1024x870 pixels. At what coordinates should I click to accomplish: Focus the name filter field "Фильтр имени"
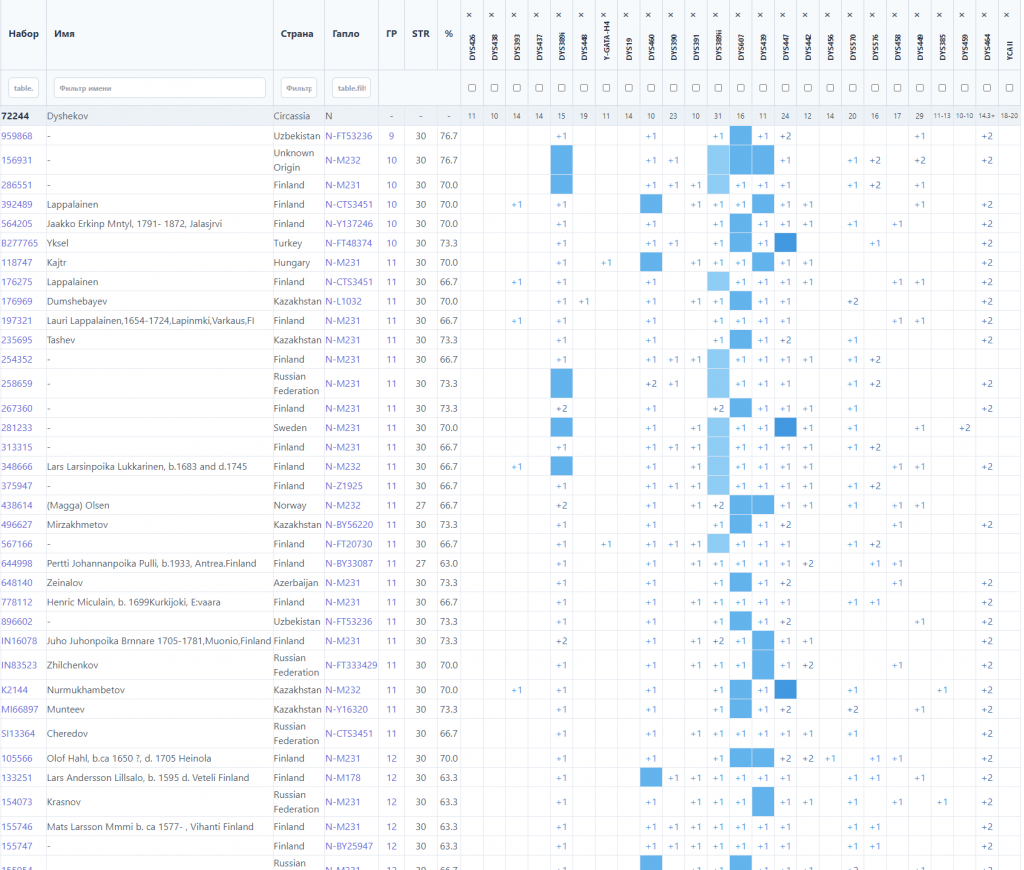pyautogui.click(x=160, y=88)
